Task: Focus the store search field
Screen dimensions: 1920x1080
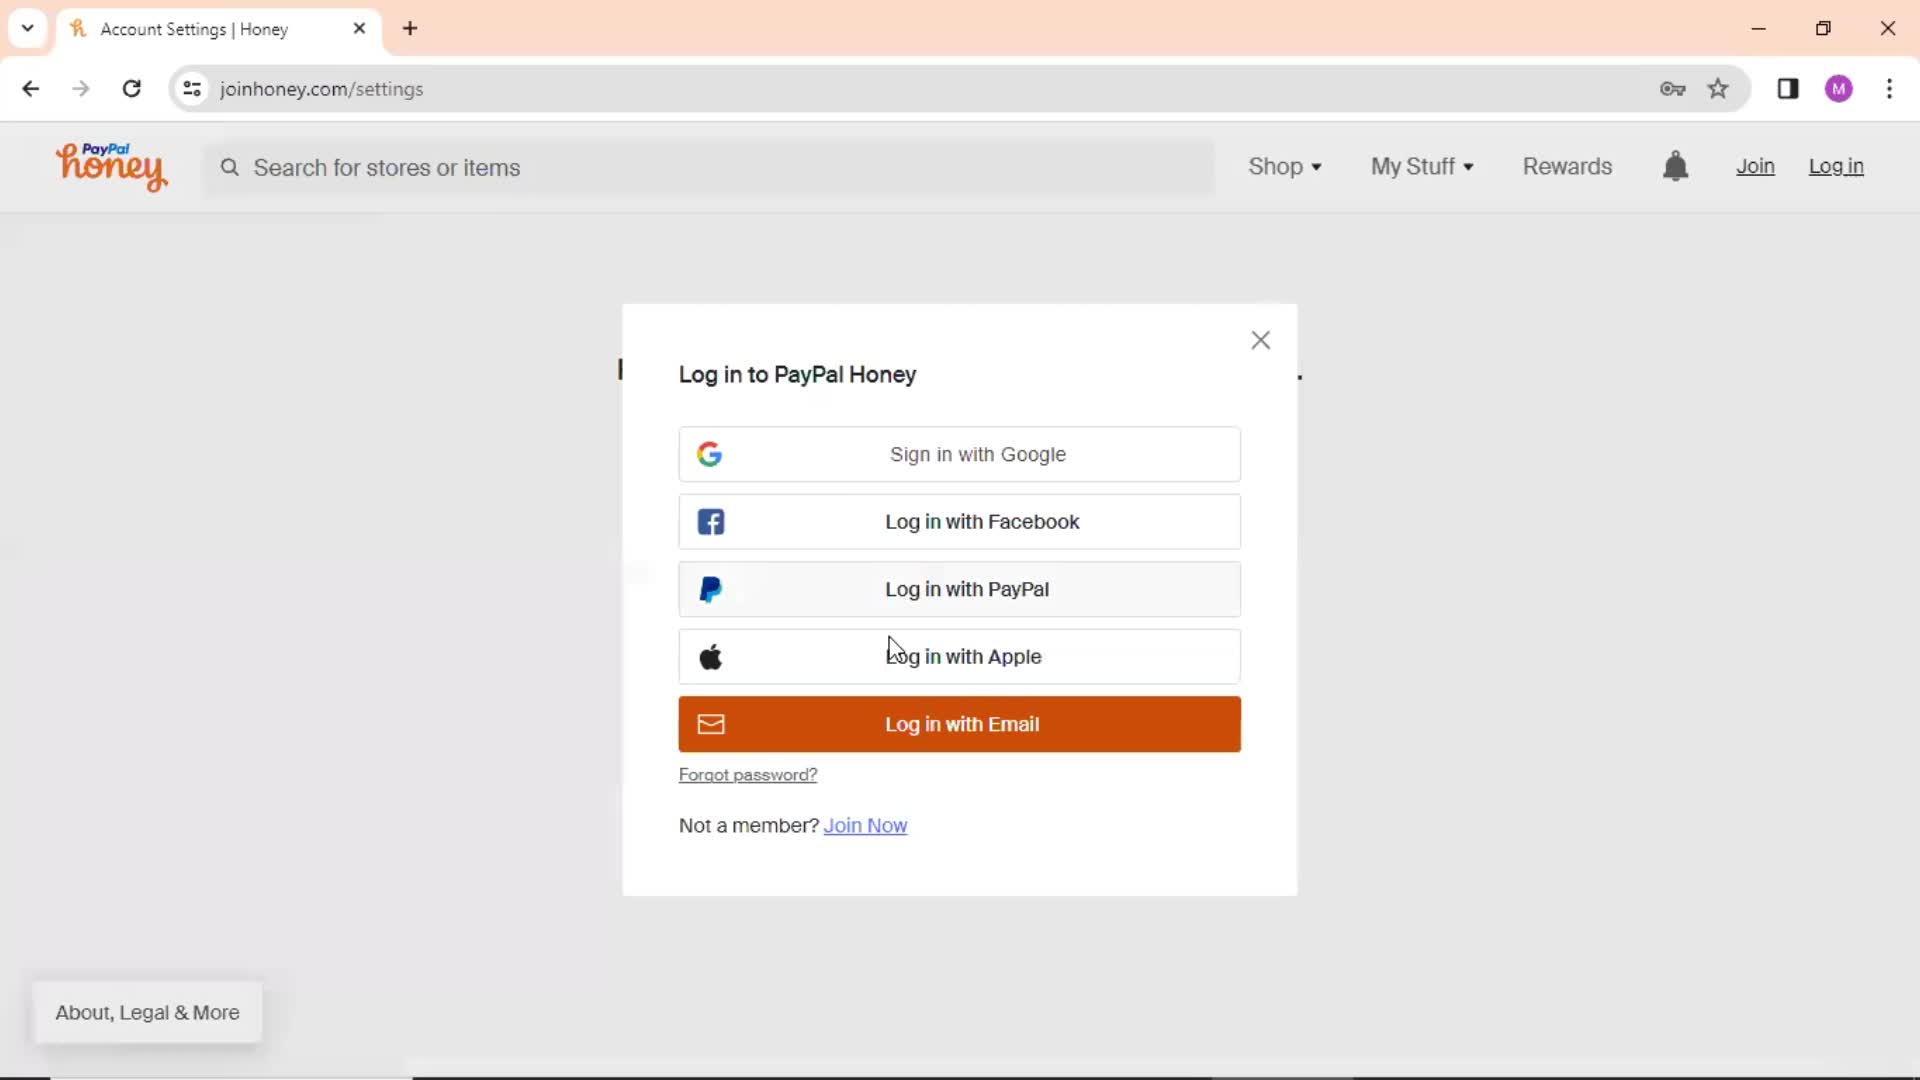Action: (709, 168)
